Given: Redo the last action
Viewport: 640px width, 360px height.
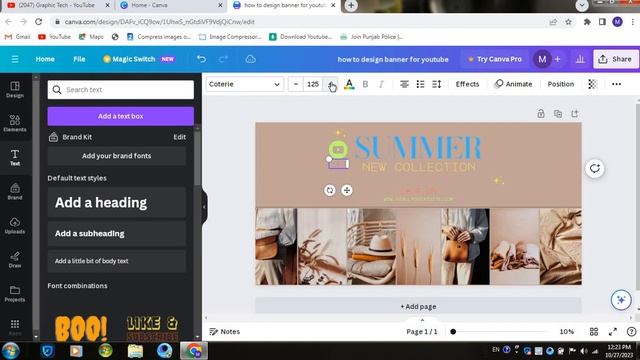Looking at the screenshot, I should coord(223,59).
